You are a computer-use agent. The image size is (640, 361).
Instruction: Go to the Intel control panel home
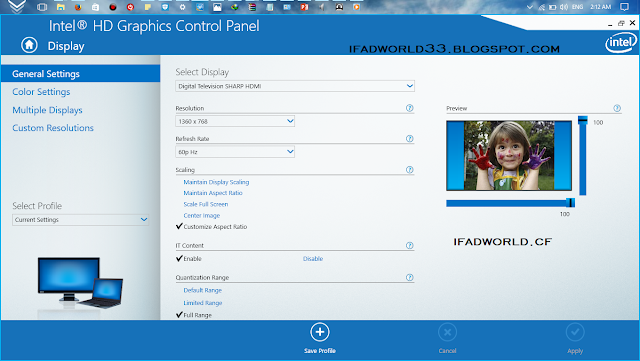[29, 45]
